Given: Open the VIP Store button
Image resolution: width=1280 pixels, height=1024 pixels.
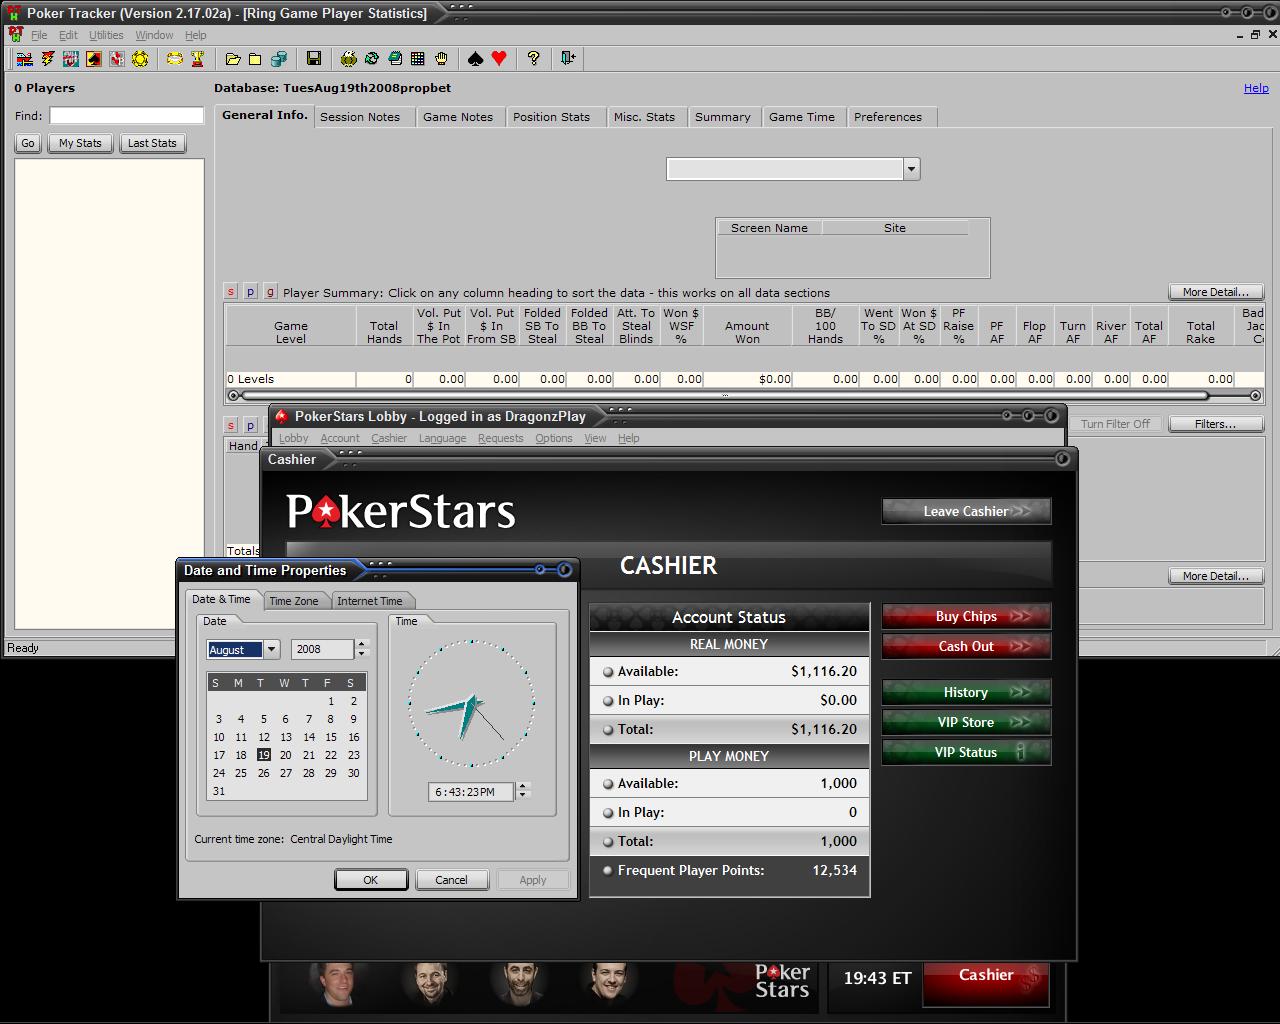Looking at the screenshot, I should [x=966, y=722].
